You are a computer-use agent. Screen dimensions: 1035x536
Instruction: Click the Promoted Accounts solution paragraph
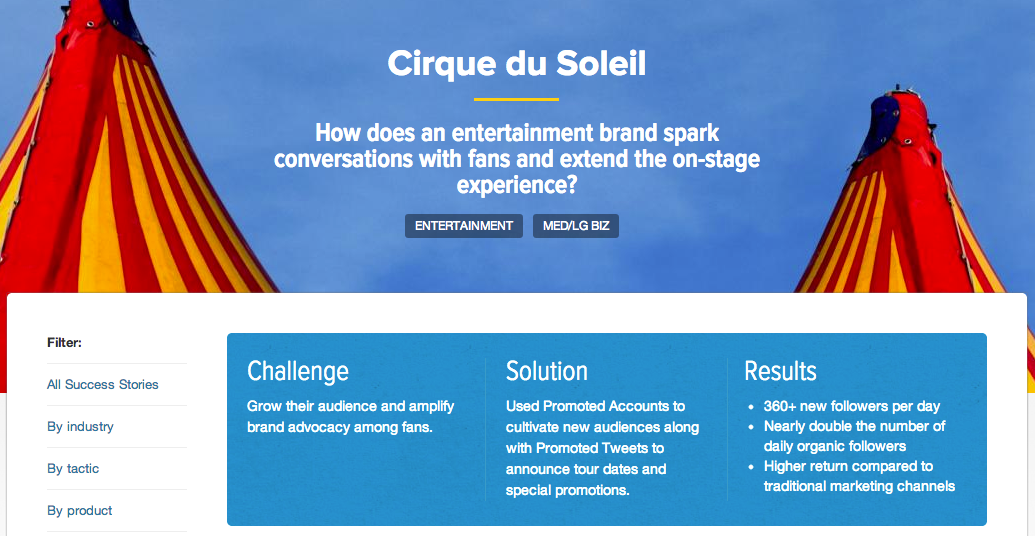pyautogui.click(x=603, y=448)
